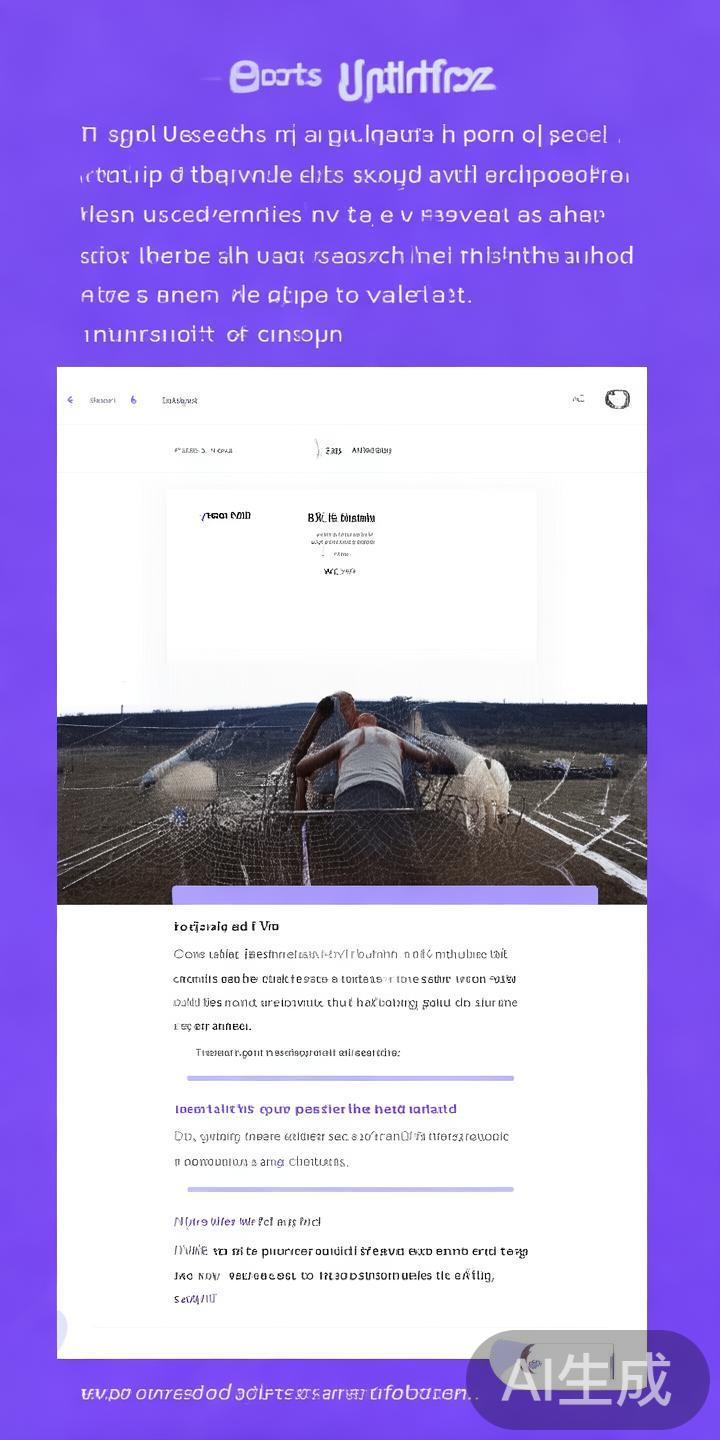
Task: Open the right tab after the bracket icon
Action: 360,450
